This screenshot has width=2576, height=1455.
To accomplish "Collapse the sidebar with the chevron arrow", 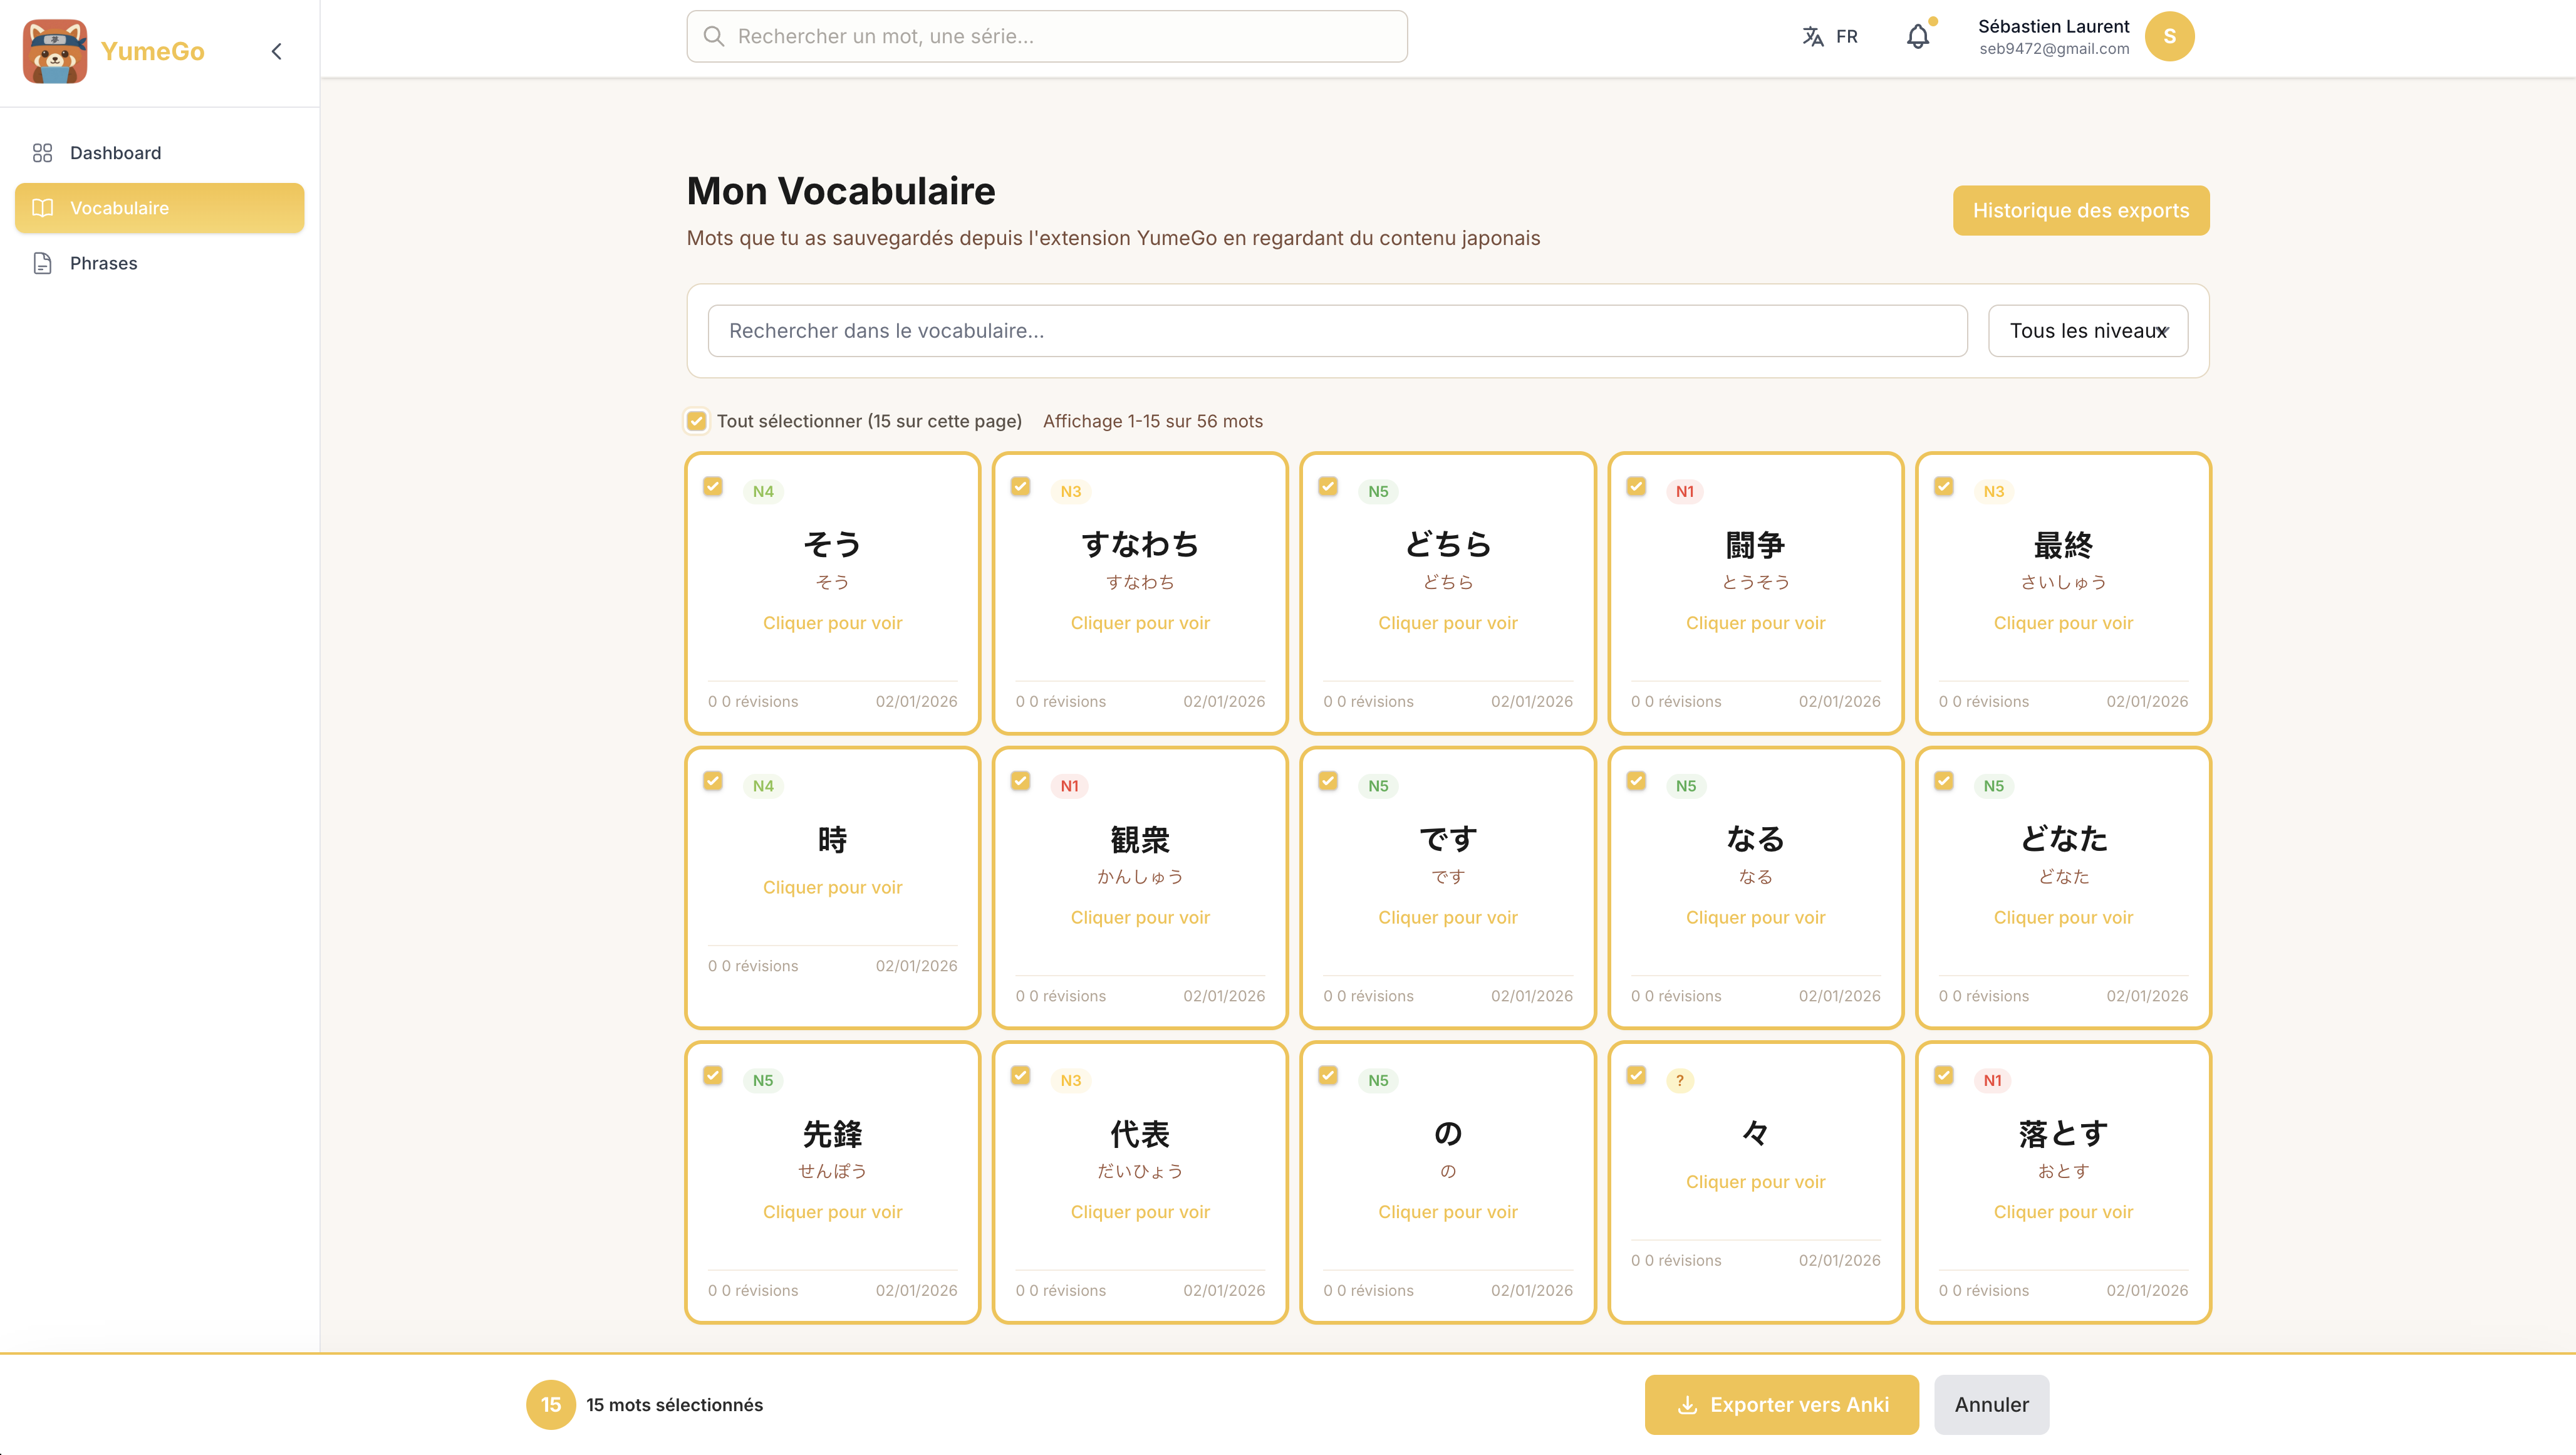I will point(276,51).
